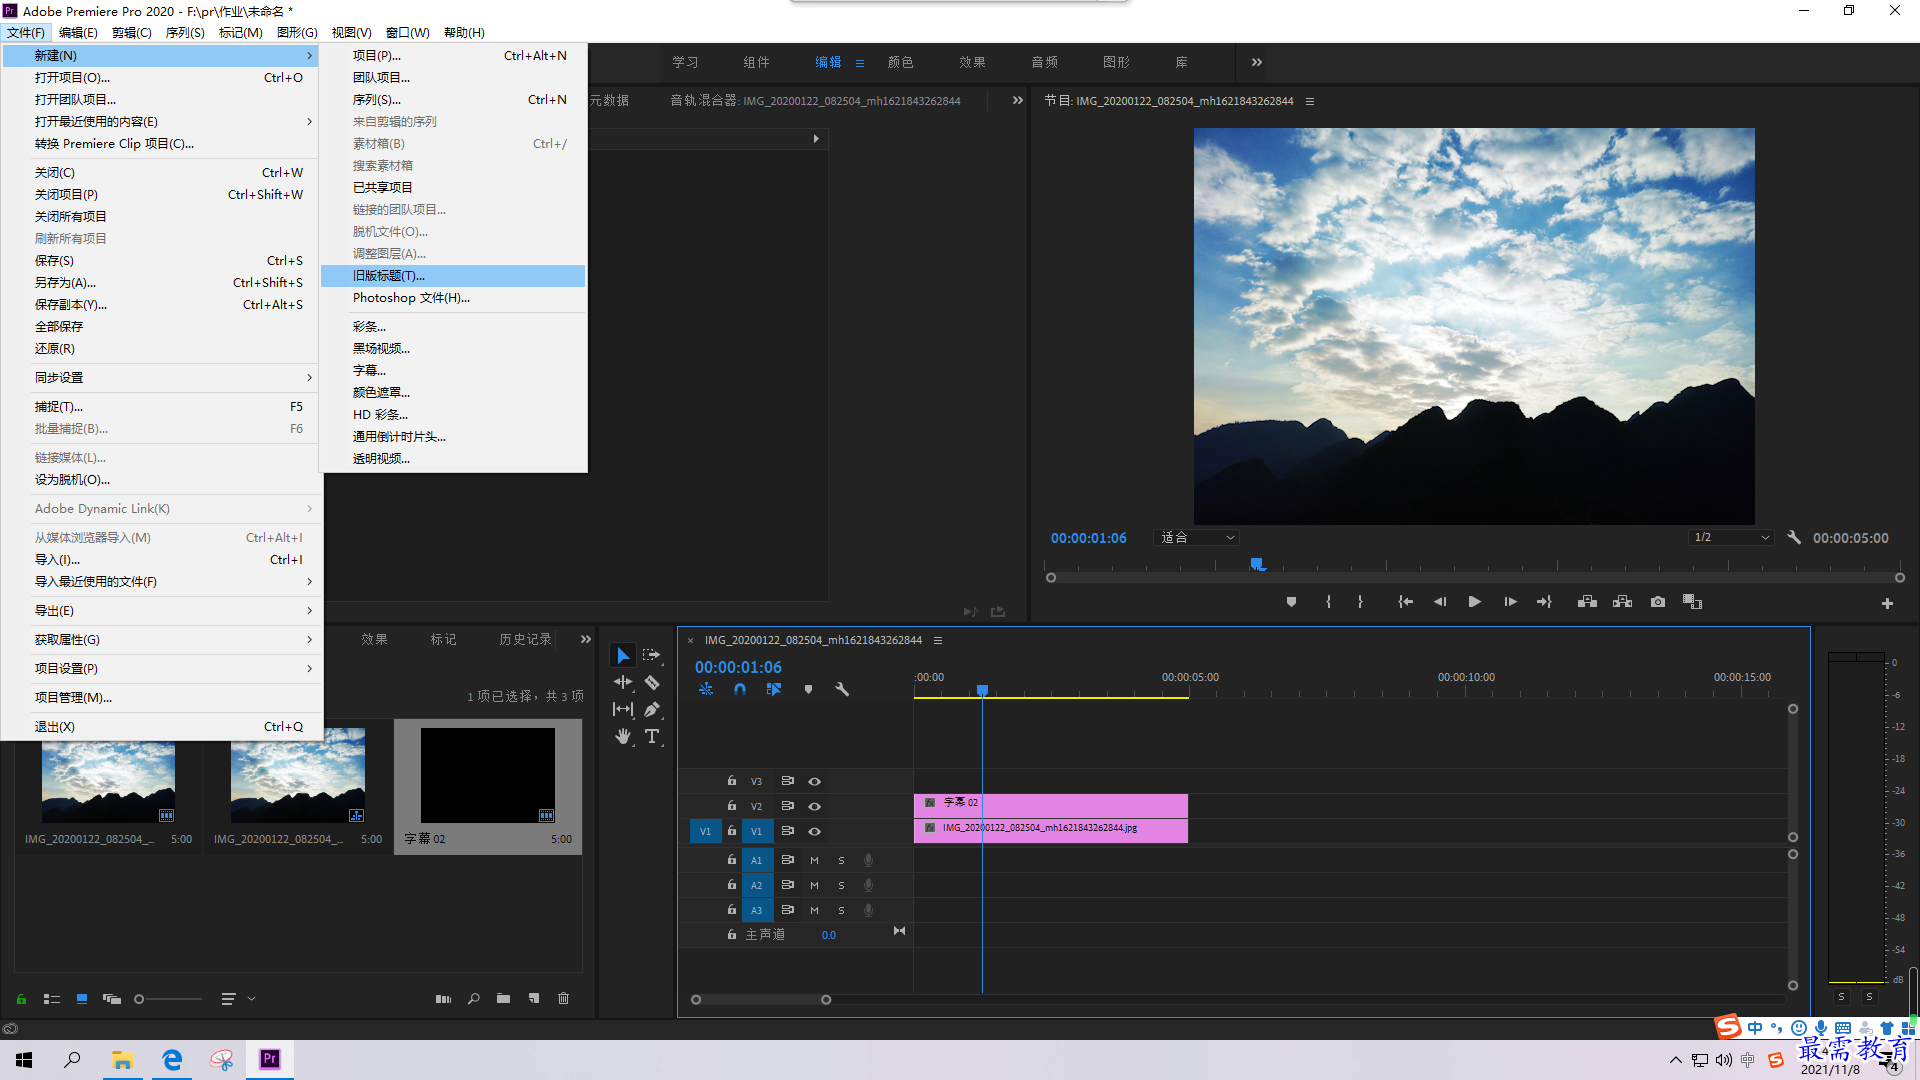Click the timeline horizontal zoom scrollbar
Image resolution: width=1920 pixels, height=1080 pixels.
tap(761, 999)
